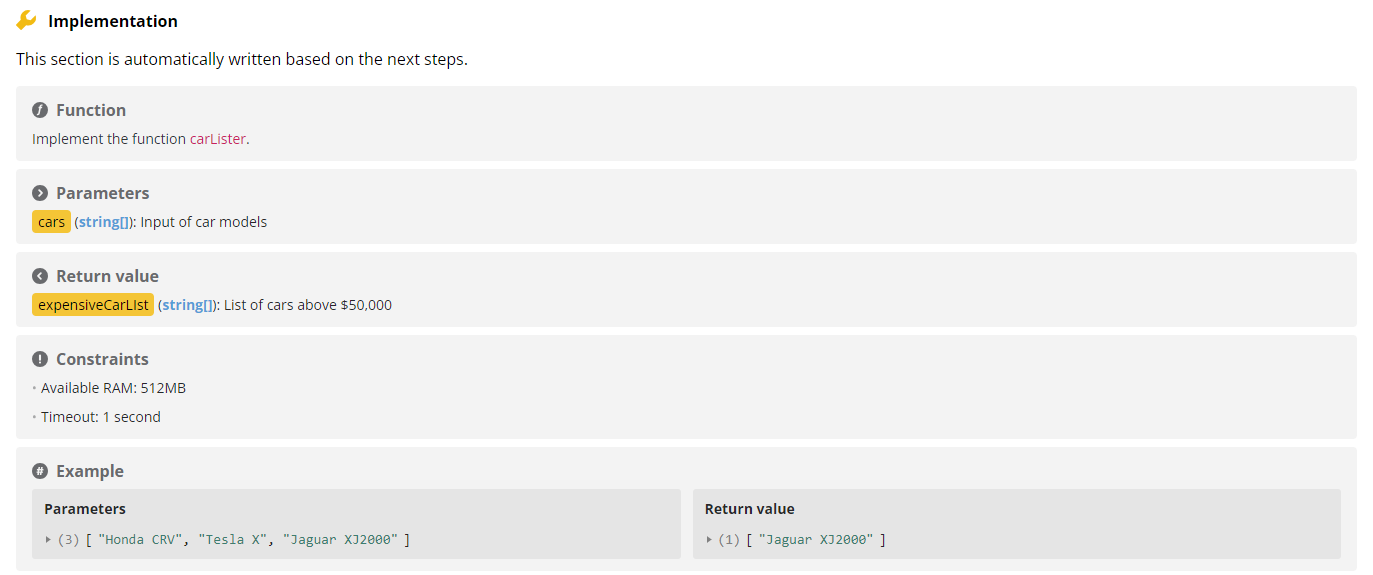This screenshot has height=575, width=1373.
Task: Click the "Honda CRV" example value
Action: (x=141, y=540)
